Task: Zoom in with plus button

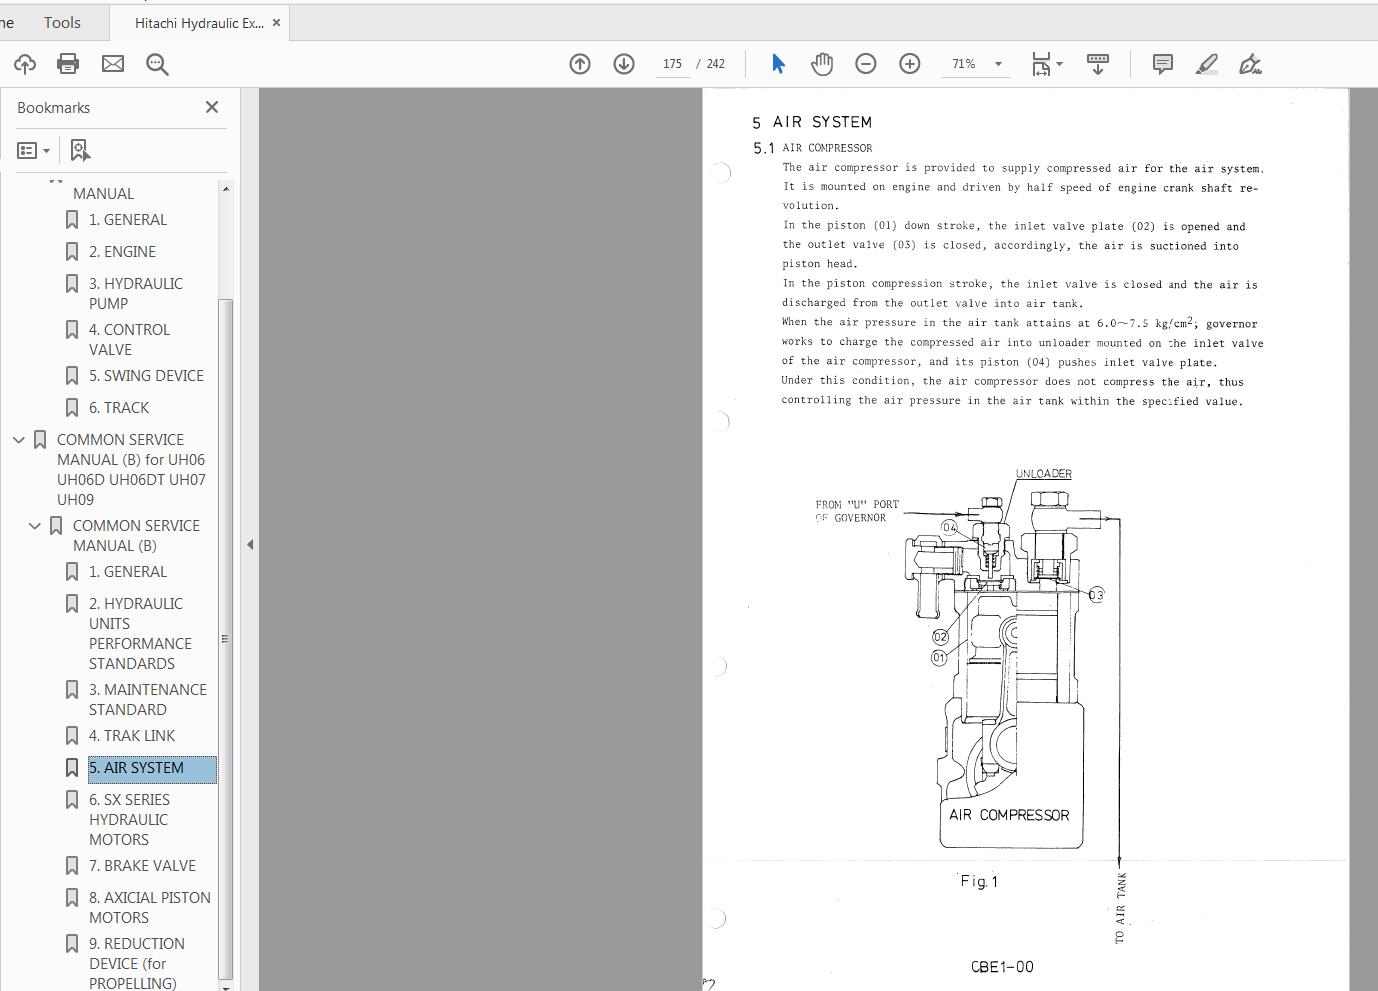Action: pos(910,64)
